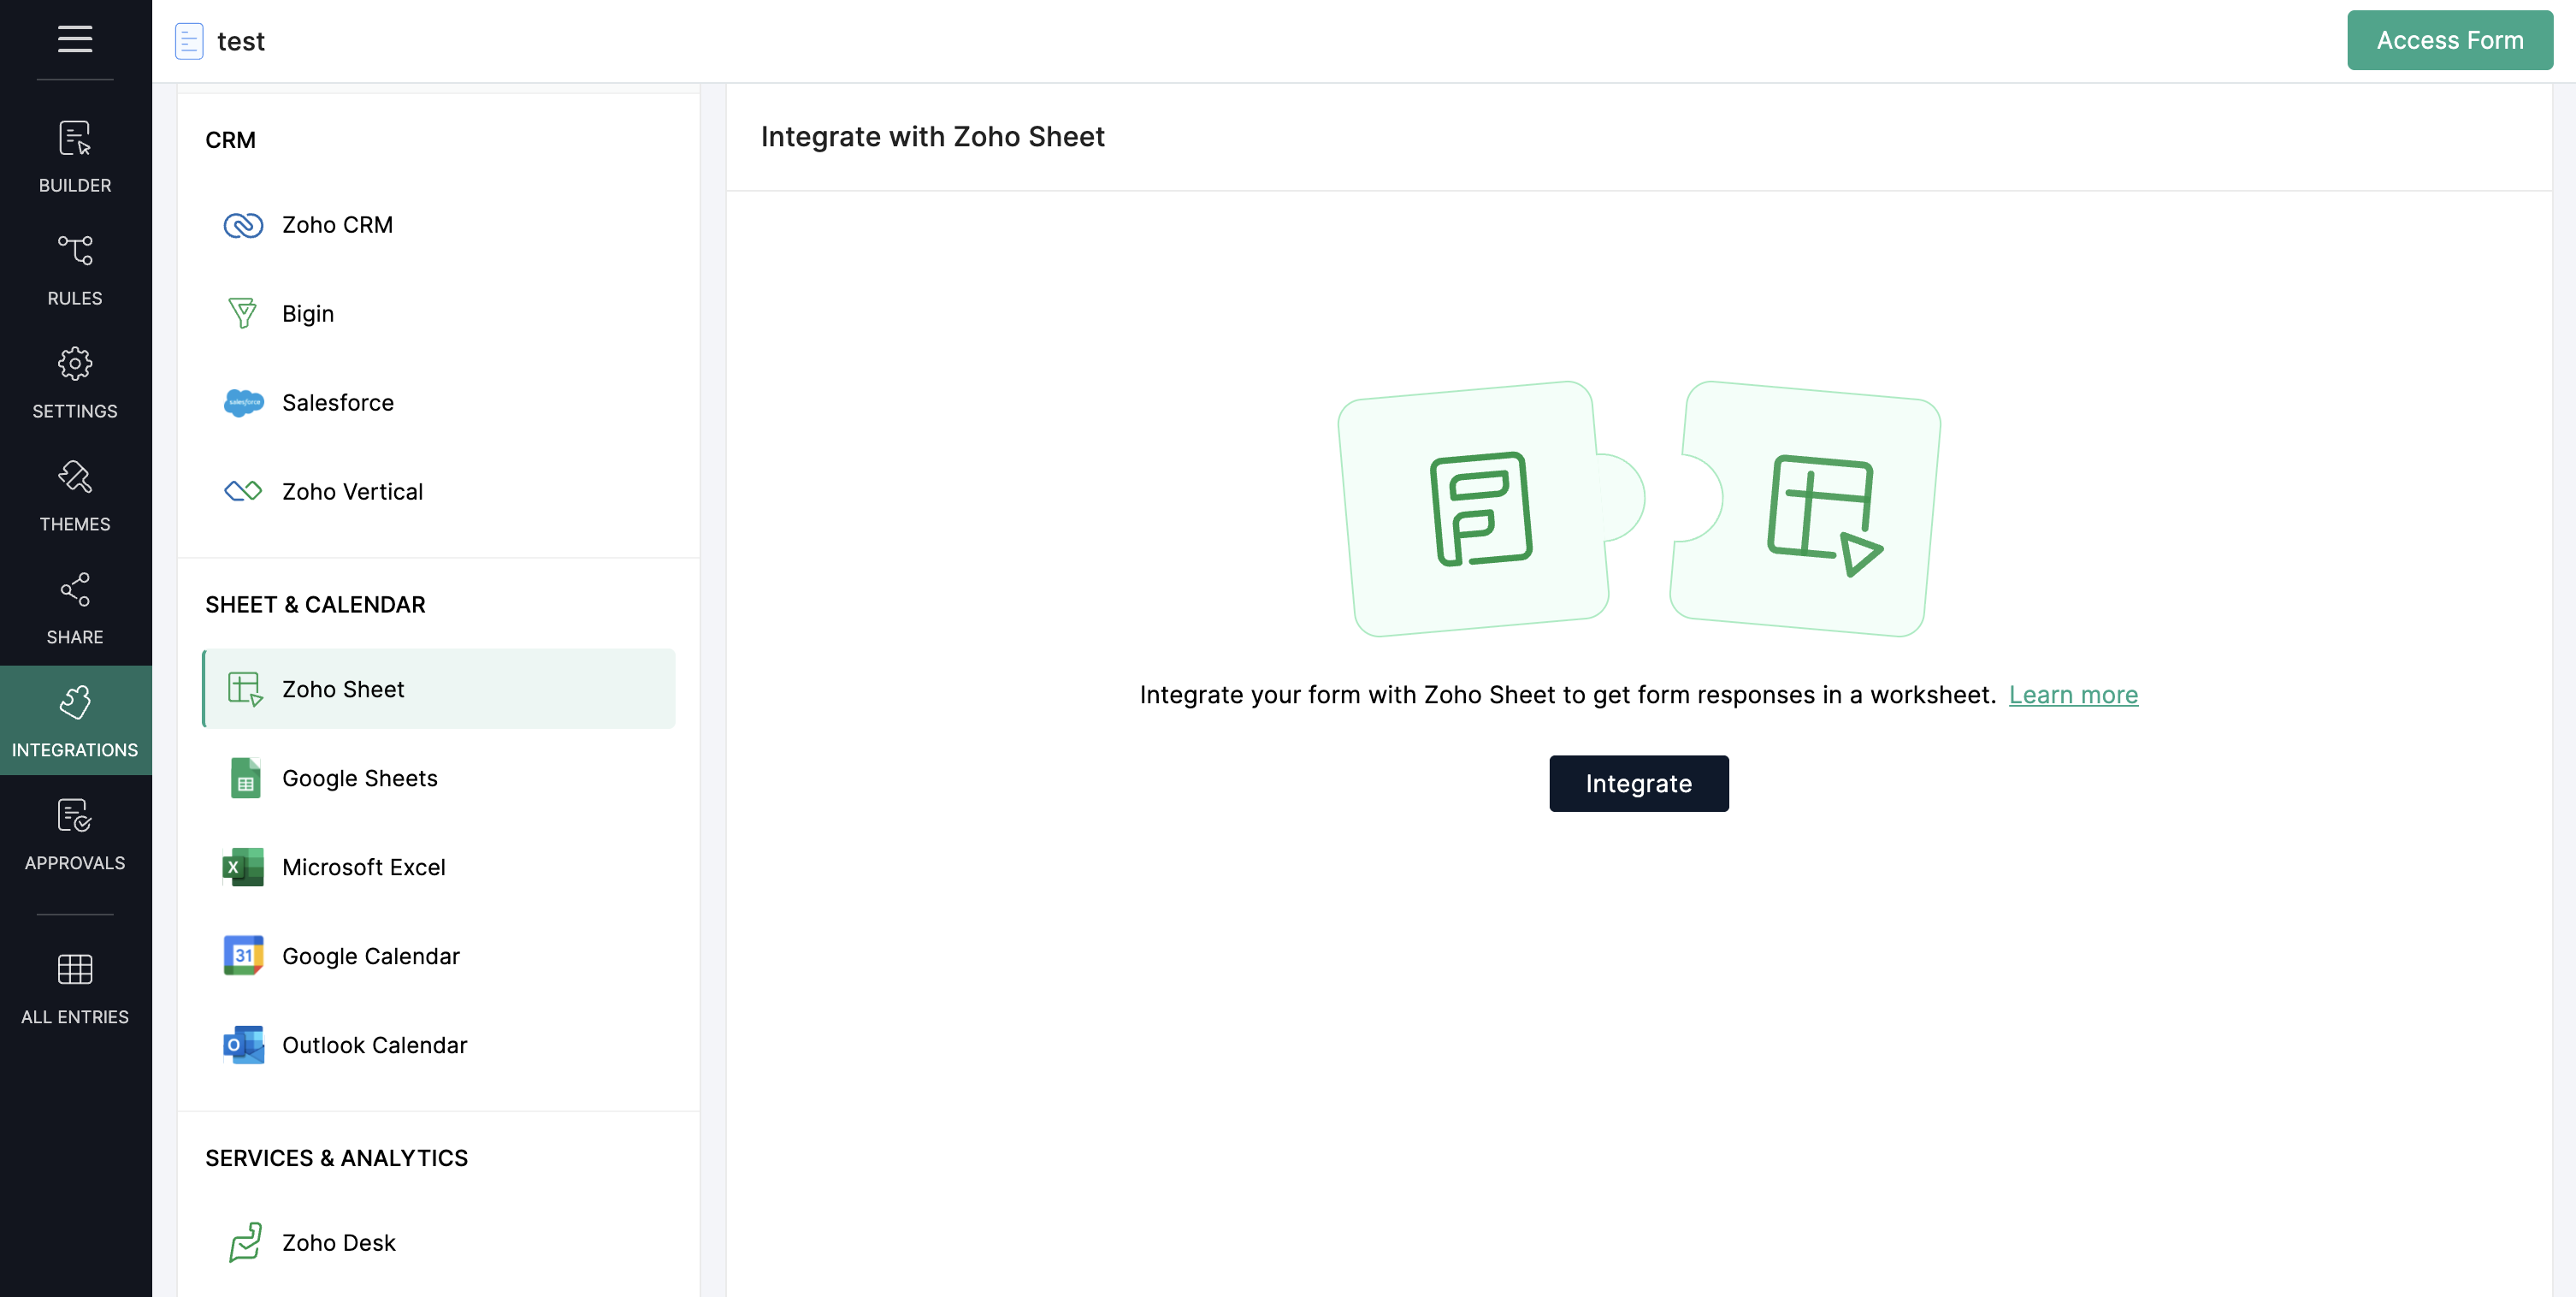
Task: Open the Rules section
Action: [x=75, y=270]
